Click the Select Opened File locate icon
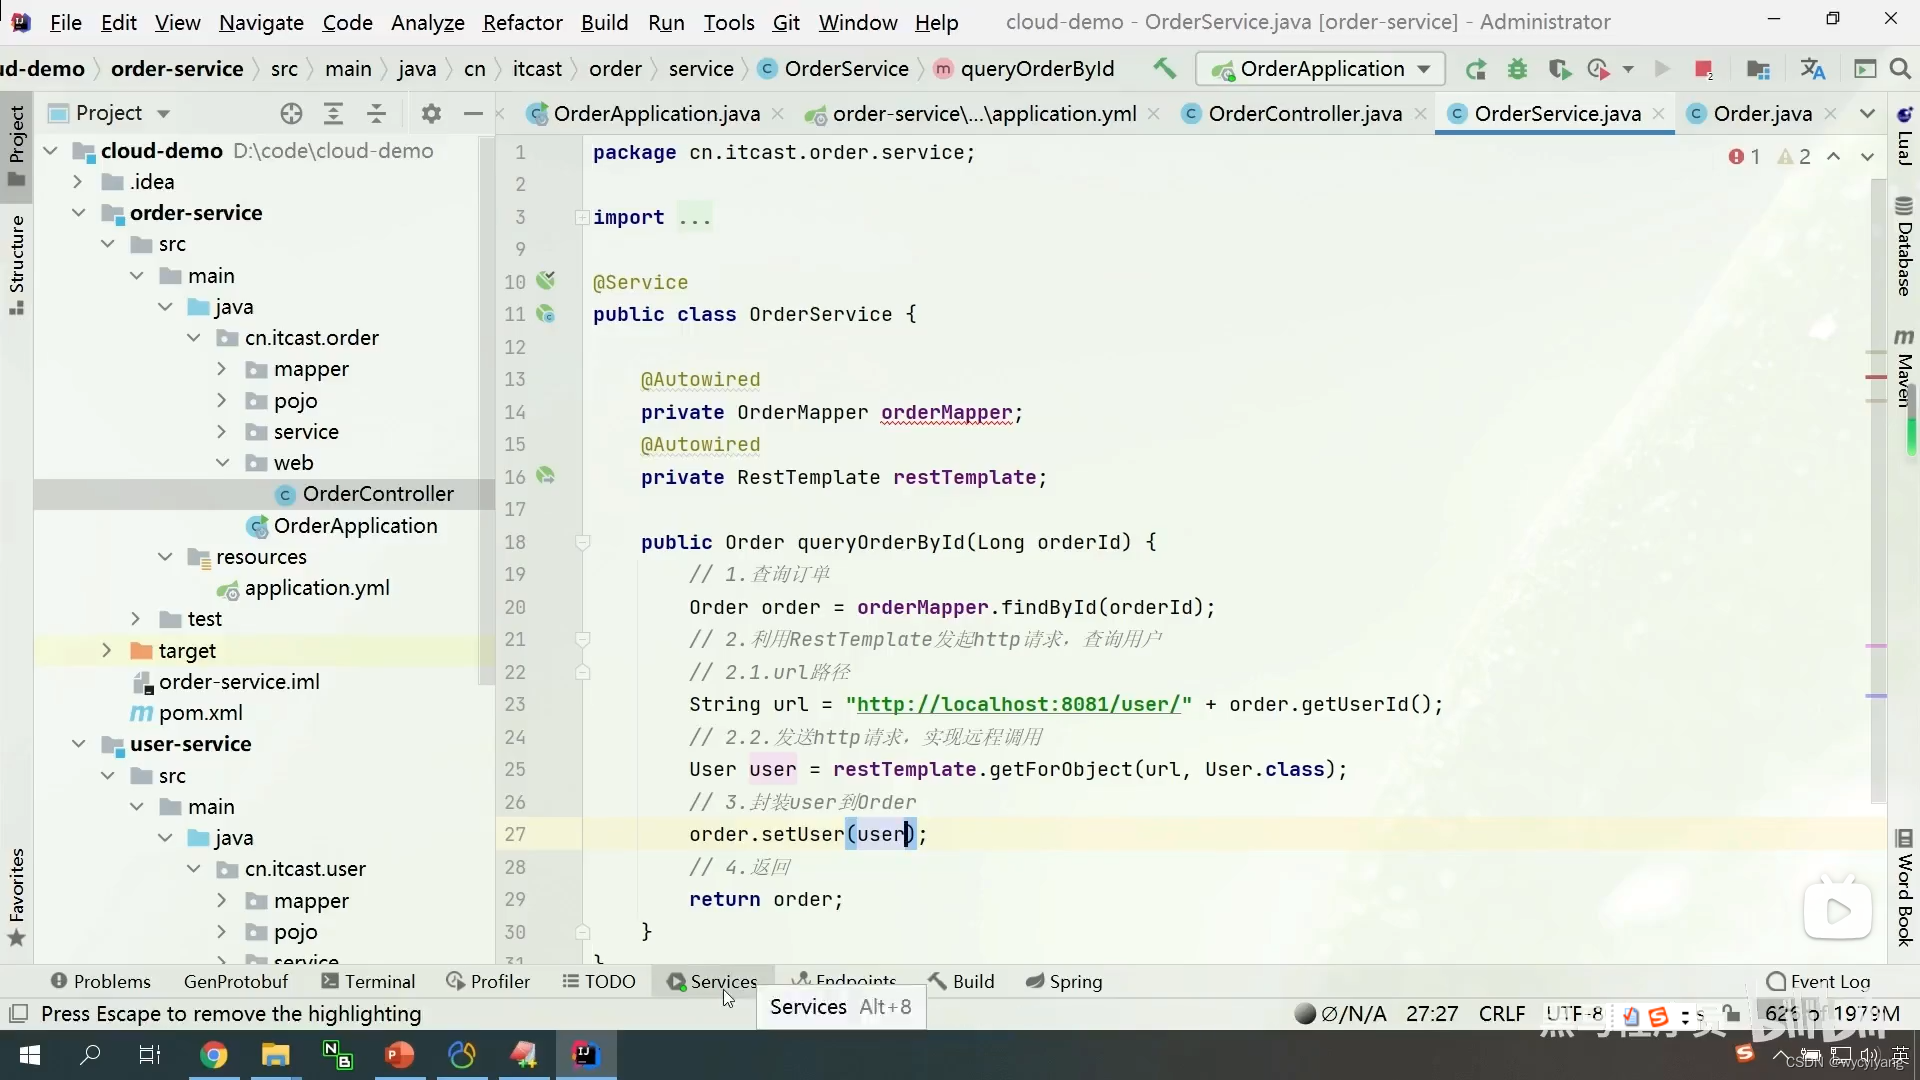Viewport: 1920px width, 1080px height. 291,114
